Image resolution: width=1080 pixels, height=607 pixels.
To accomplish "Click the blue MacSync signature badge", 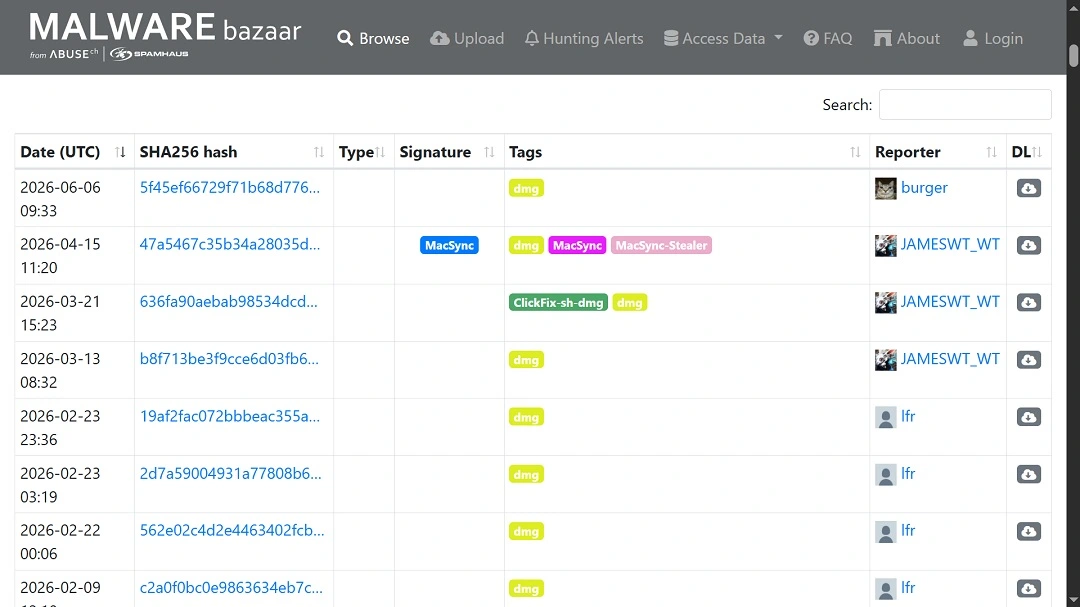I will point(449,245).
